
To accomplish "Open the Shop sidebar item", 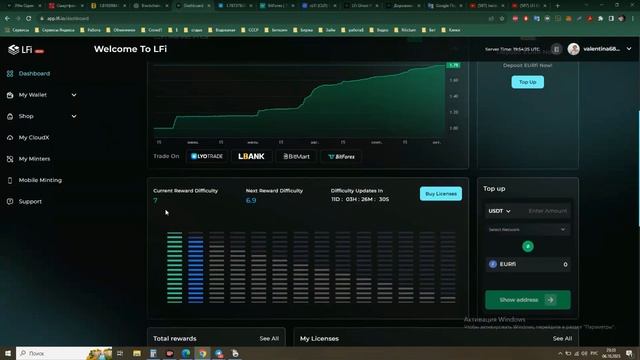I will click(x=26, y=116).
